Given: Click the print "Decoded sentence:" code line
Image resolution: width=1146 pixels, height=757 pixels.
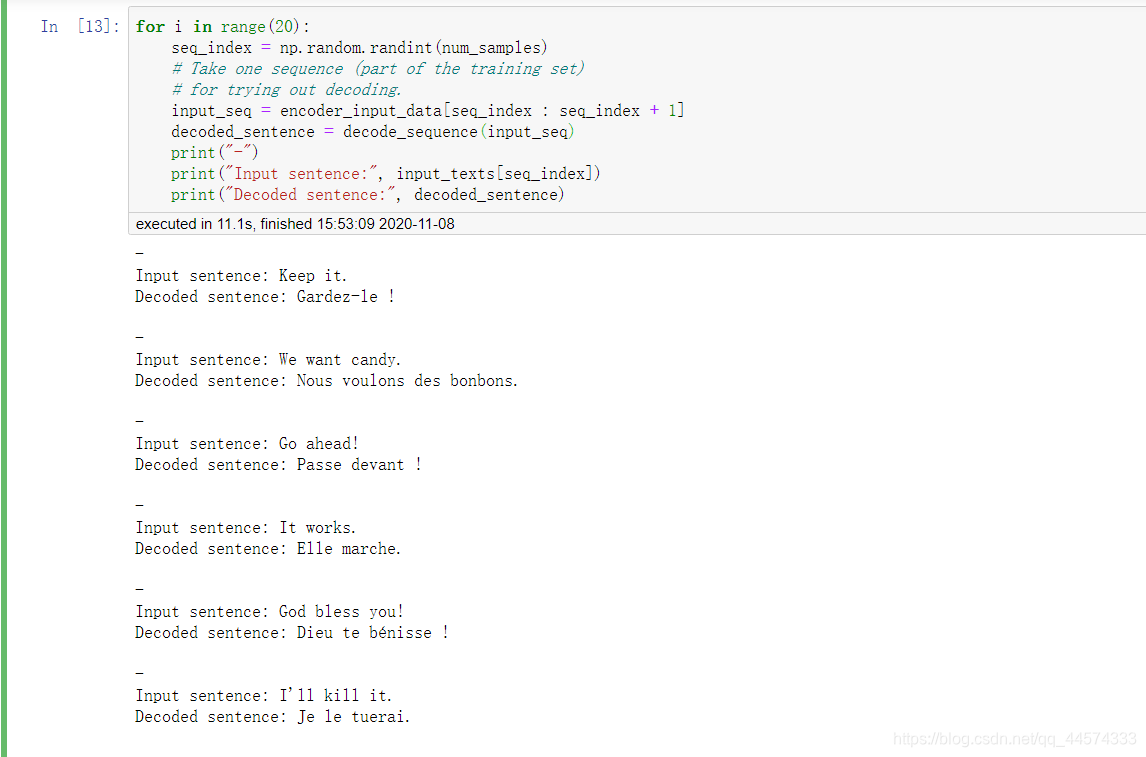Looking at the screenshot, I should coord(368,194).
